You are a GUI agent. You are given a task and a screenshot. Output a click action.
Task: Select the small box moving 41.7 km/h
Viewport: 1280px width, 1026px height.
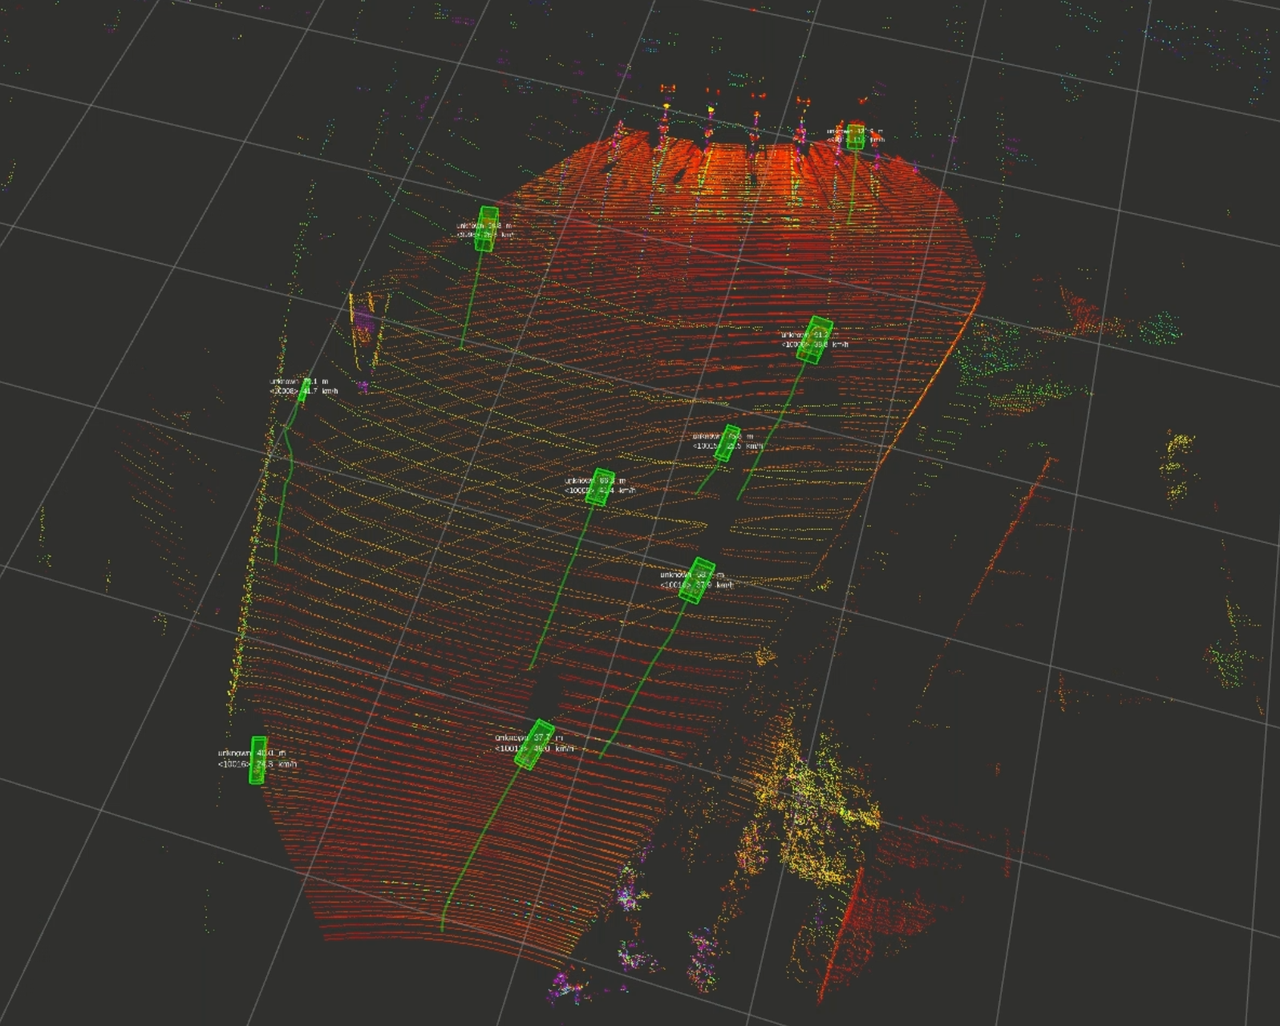click(304, 391)
